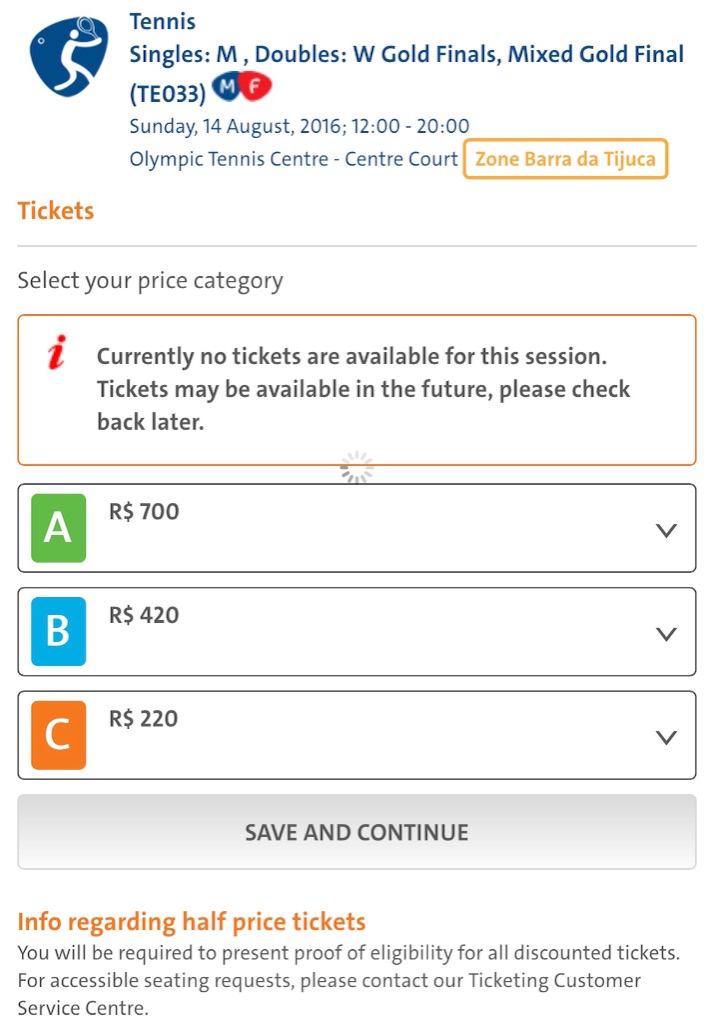Click the Zone Barra da Tijuca tag
Image resolution: width=713 pixels, height=1024 pixels.
(565, 159)
